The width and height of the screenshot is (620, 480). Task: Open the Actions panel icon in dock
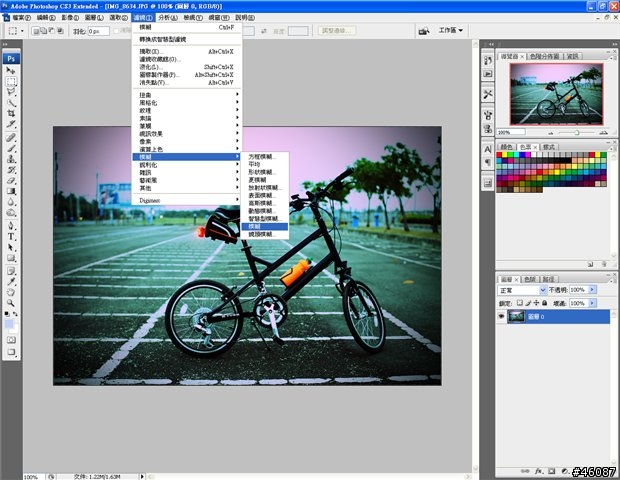click(488, 74)
